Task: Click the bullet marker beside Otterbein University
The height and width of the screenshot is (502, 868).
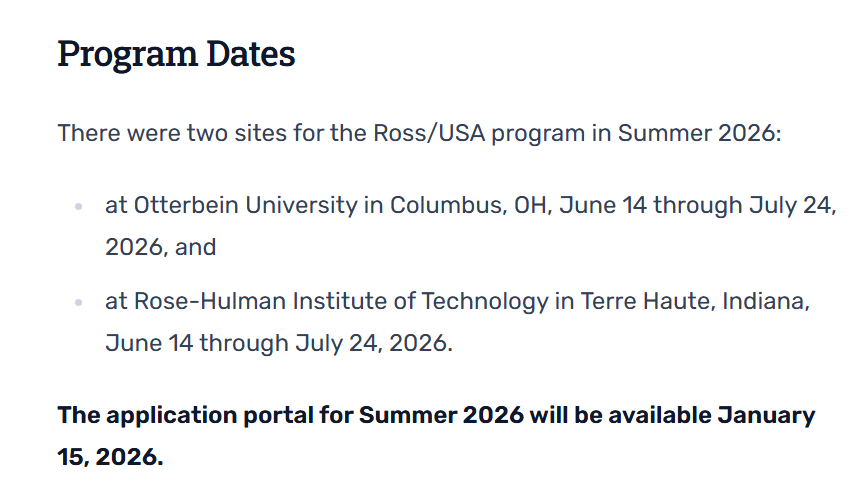Action: coord(78,207)
